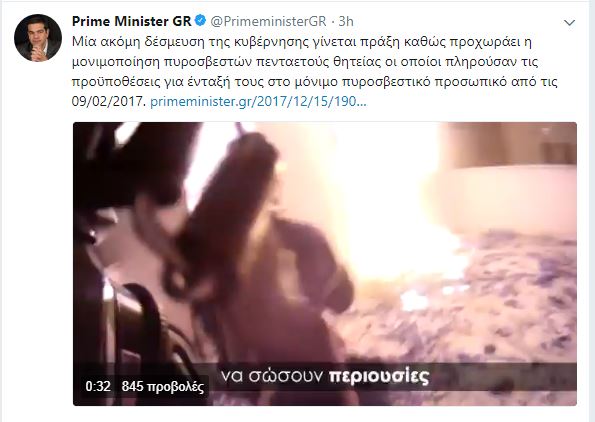Click the word προϋποθέσεις in the tweet

coord(115,82)
